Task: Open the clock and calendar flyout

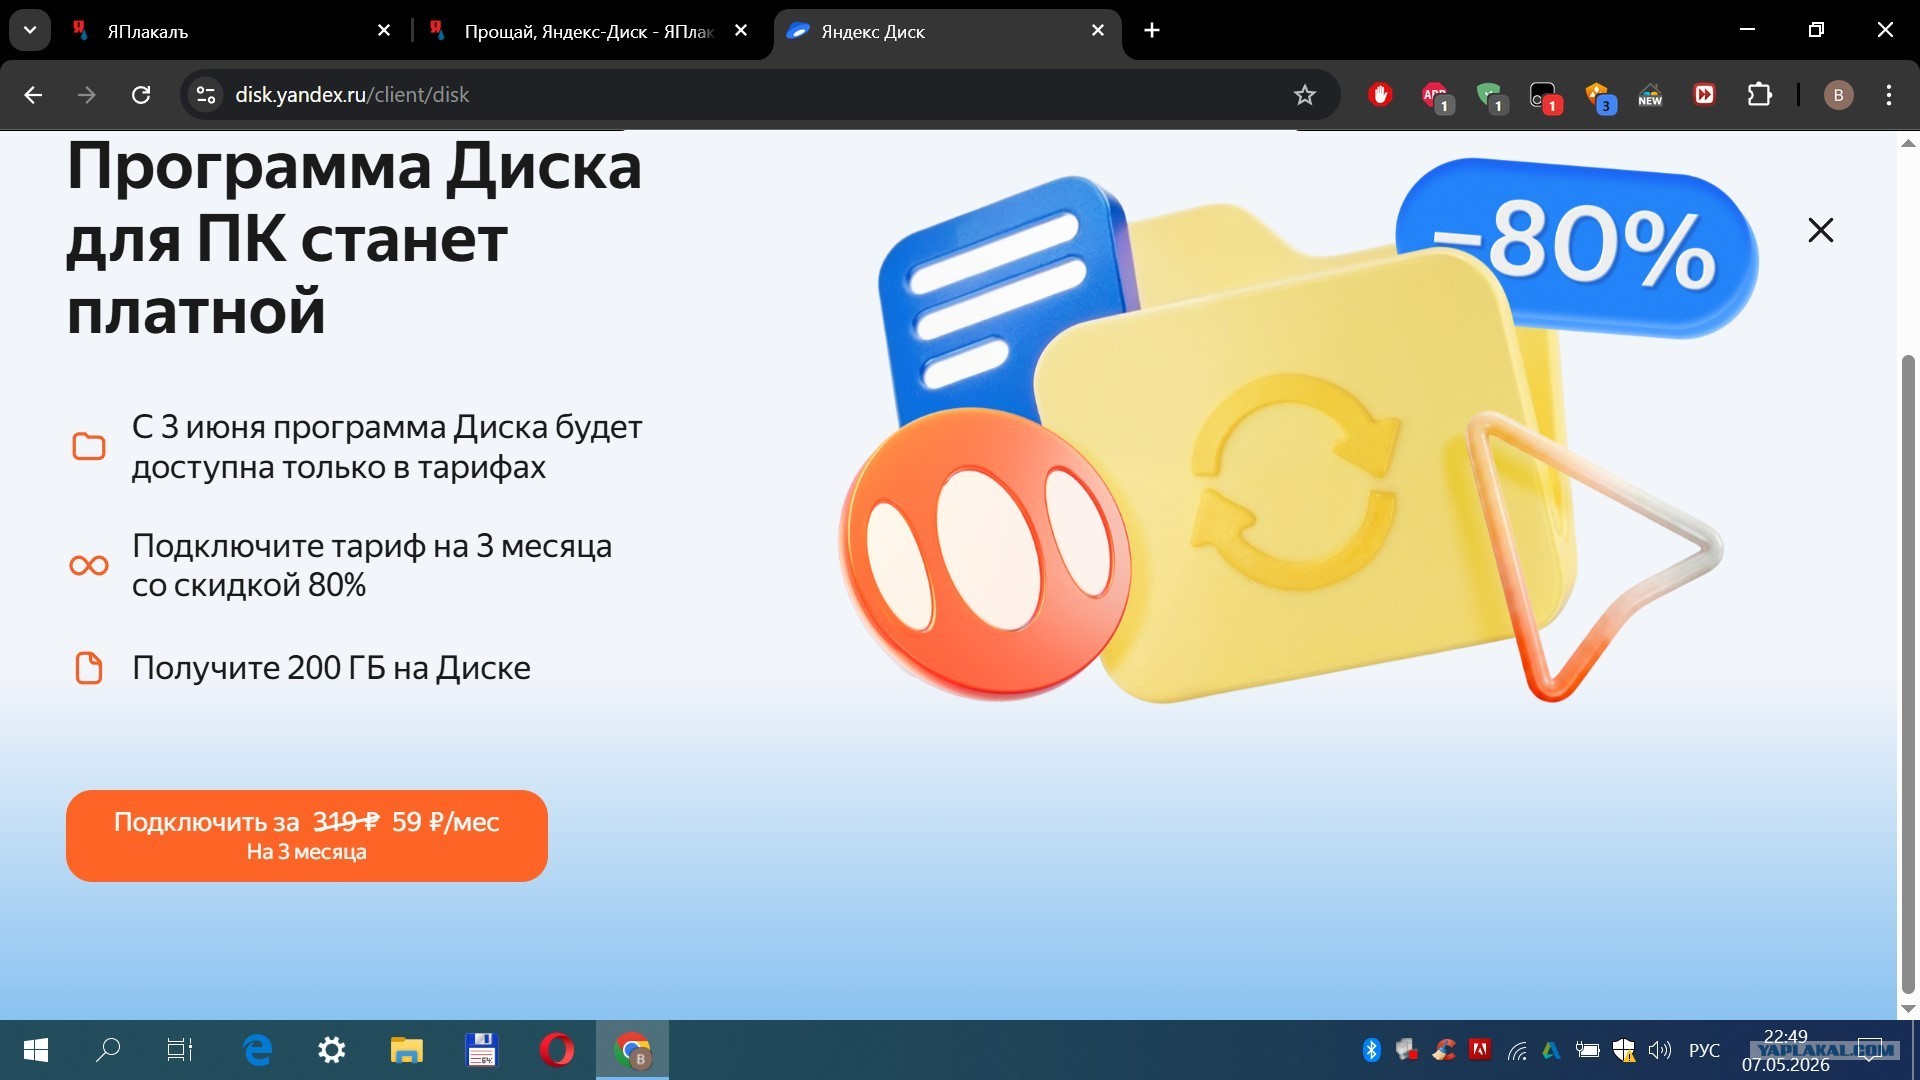Action: [x=1786, y=1050]
